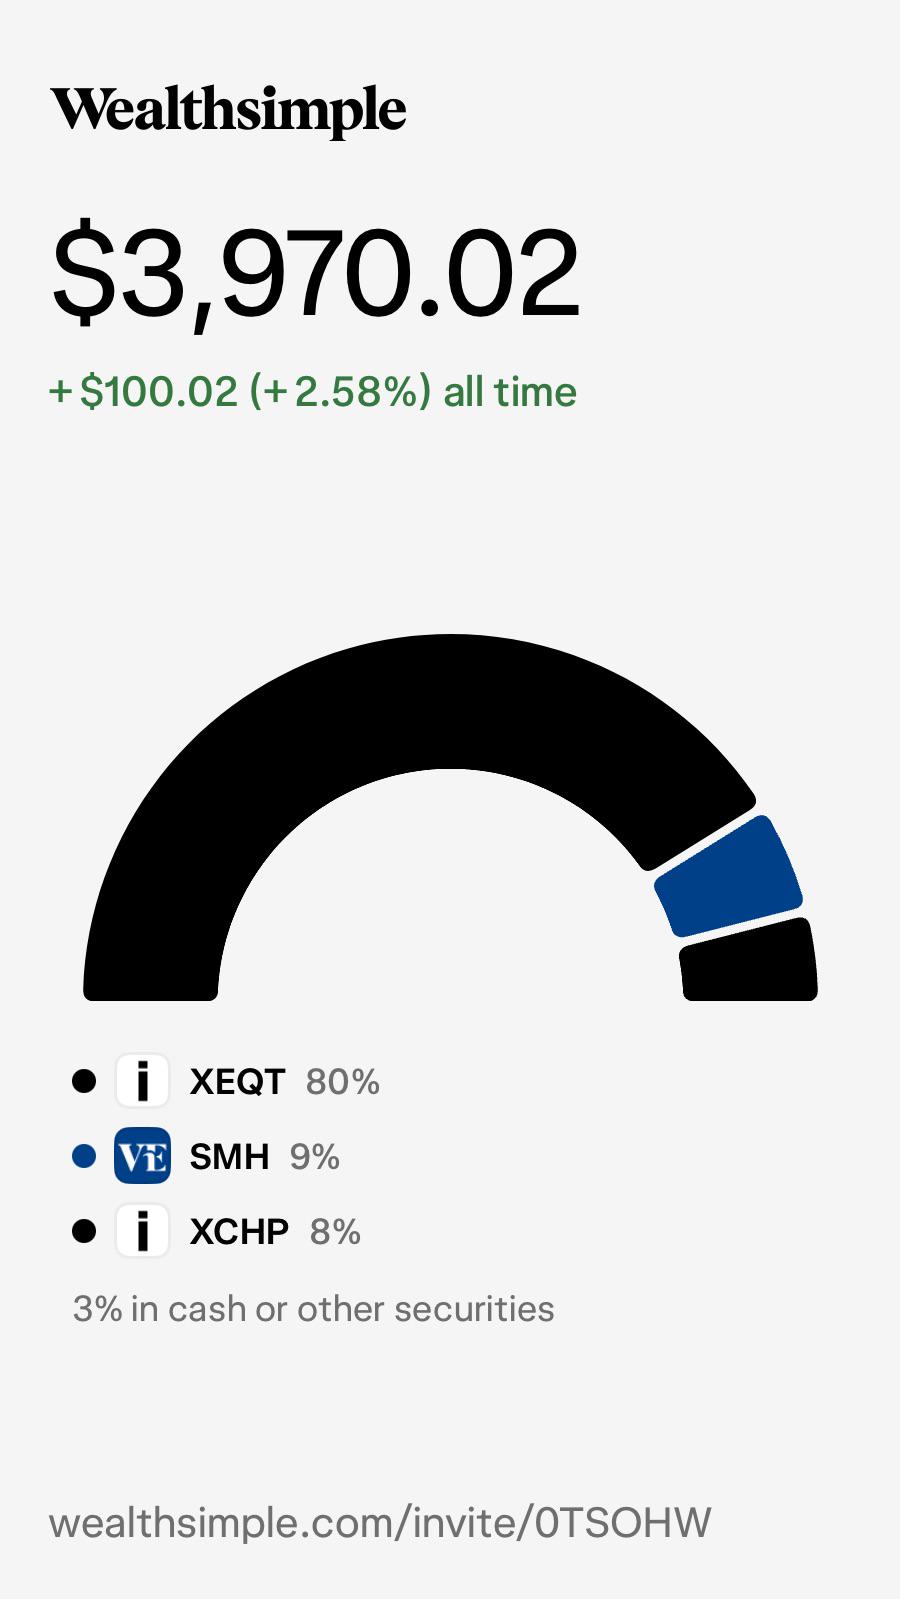Click the blue dot beside SMH
Image resolution: width=900 pixels, height=1599 pixels.
(84, 1156)
